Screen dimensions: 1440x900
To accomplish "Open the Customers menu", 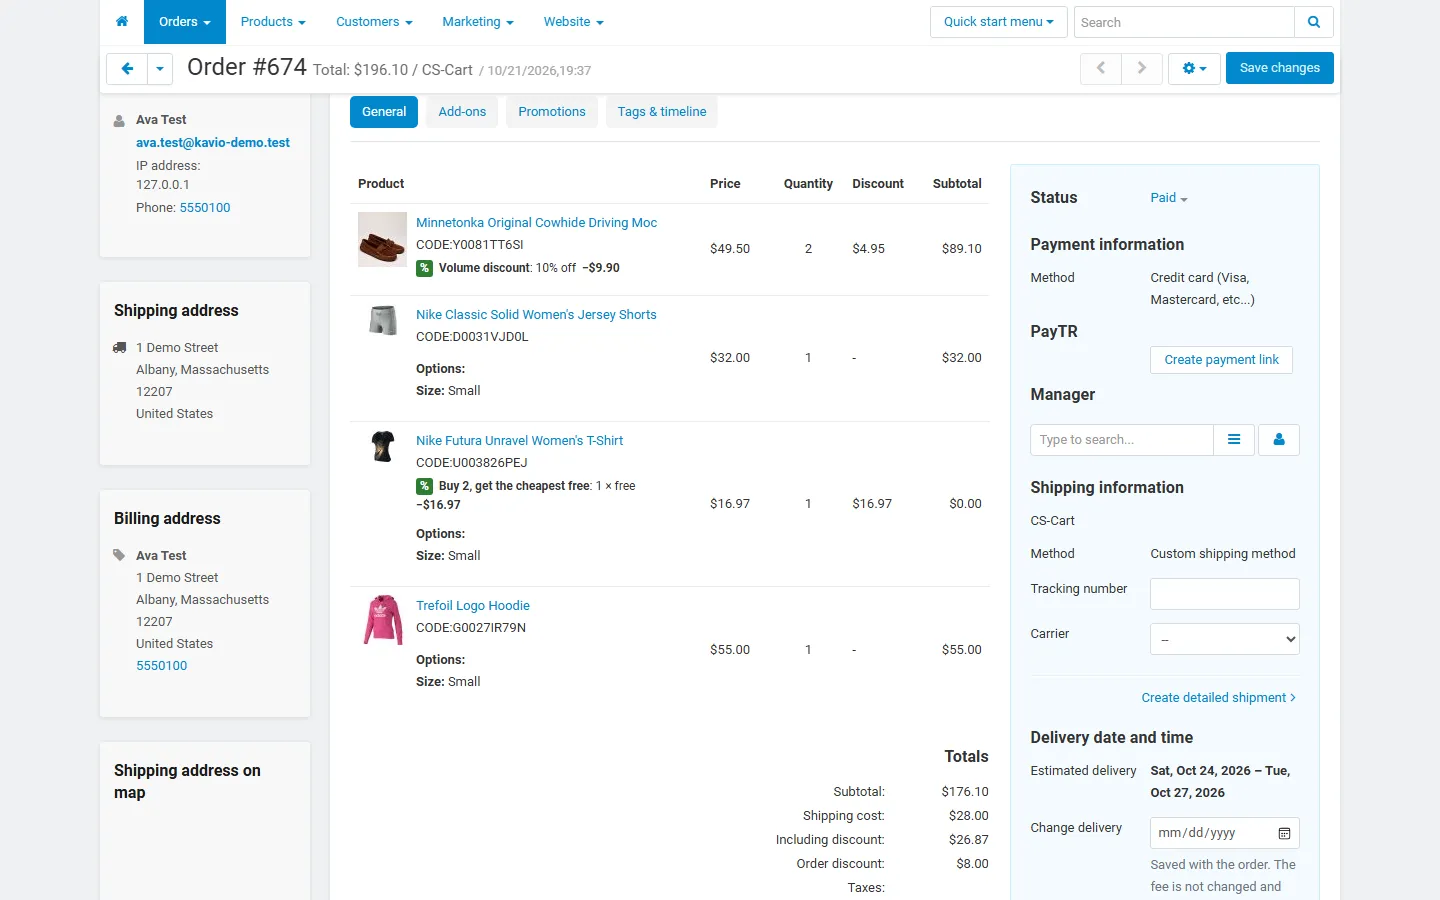I will coord(374,22).
